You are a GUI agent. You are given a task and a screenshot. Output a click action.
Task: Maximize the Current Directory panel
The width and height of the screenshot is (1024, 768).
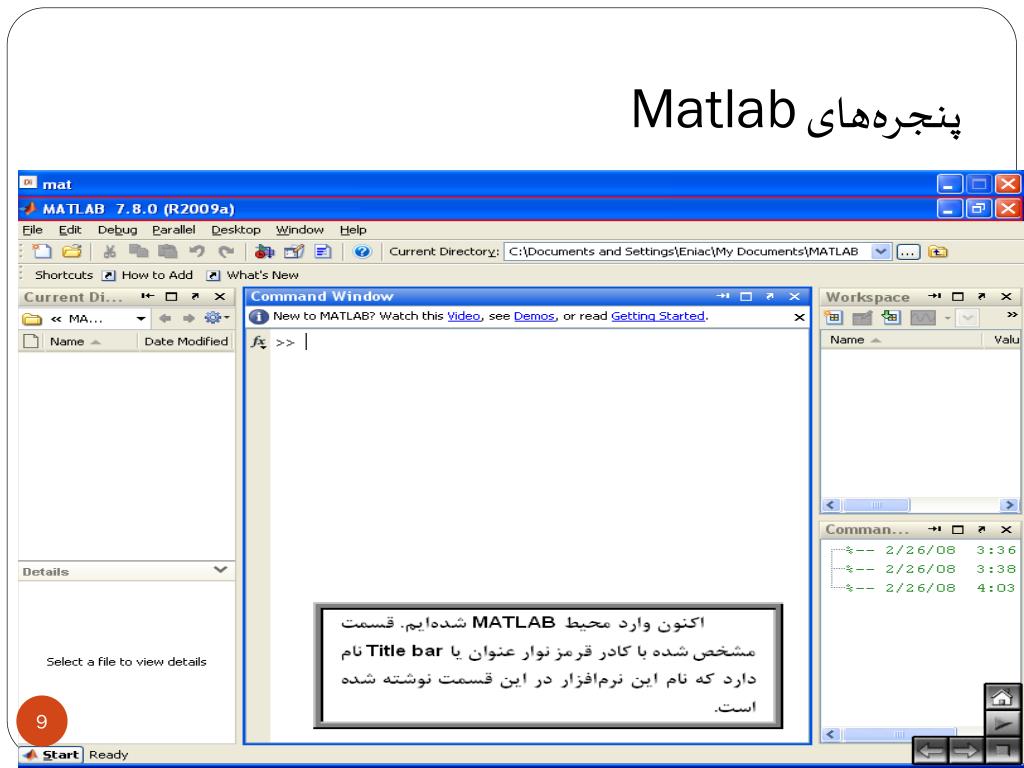tap(171, 296)
